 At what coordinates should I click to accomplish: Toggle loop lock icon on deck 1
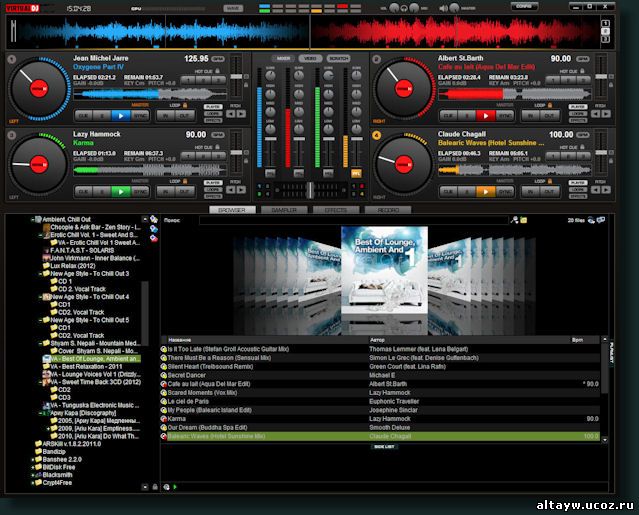(185, 105)
